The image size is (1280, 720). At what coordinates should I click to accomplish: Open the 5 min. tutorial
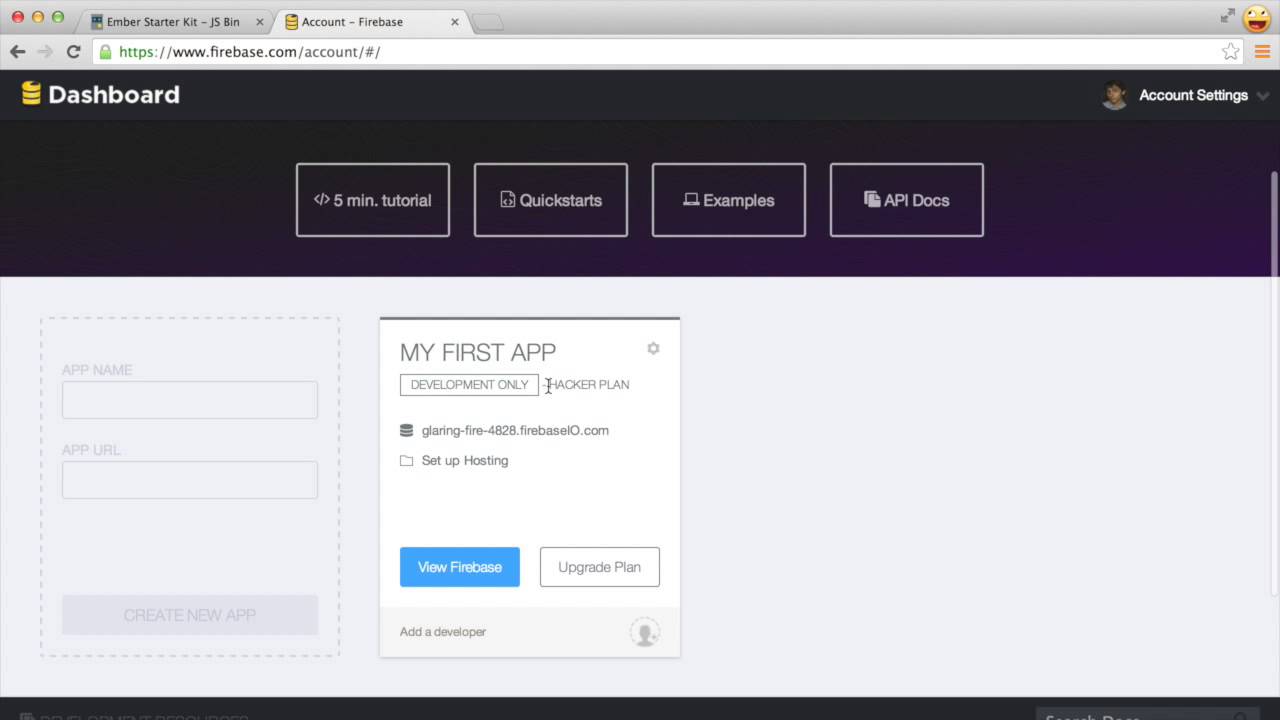(x=373, y=200)
